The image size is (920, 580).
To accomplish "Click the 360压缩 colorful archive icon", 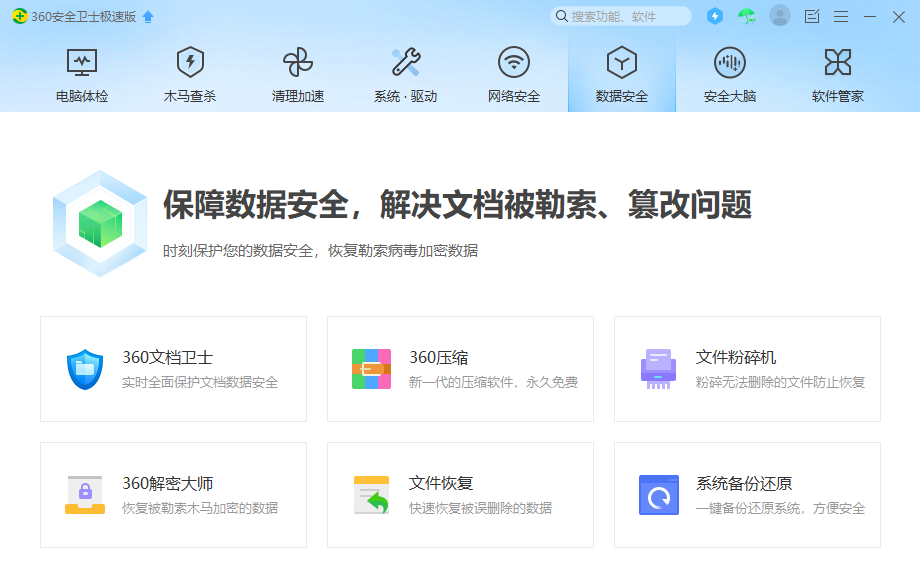I will click(371, 369).
